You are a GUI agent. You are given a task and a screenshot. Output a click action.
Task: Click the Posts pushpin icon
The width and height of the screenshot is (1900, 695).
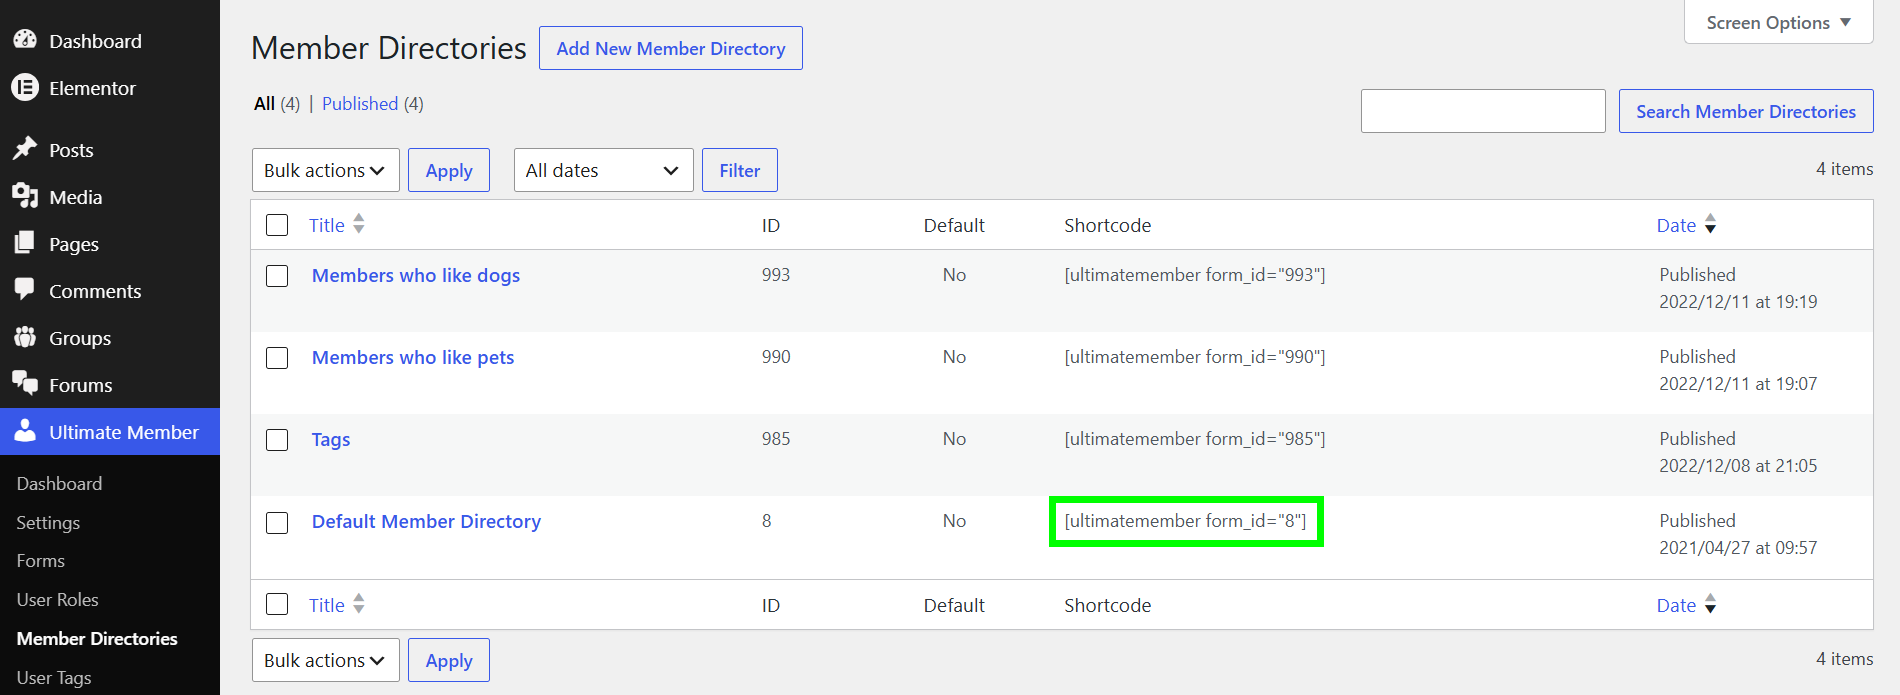pos(25,149)
